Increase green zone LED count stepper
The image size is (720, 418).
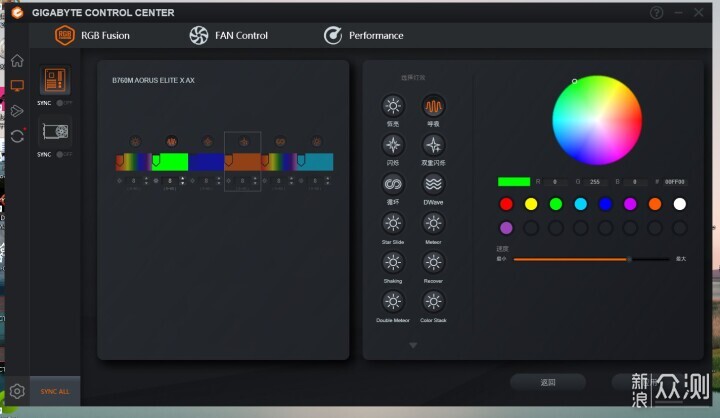click(182, 178)
